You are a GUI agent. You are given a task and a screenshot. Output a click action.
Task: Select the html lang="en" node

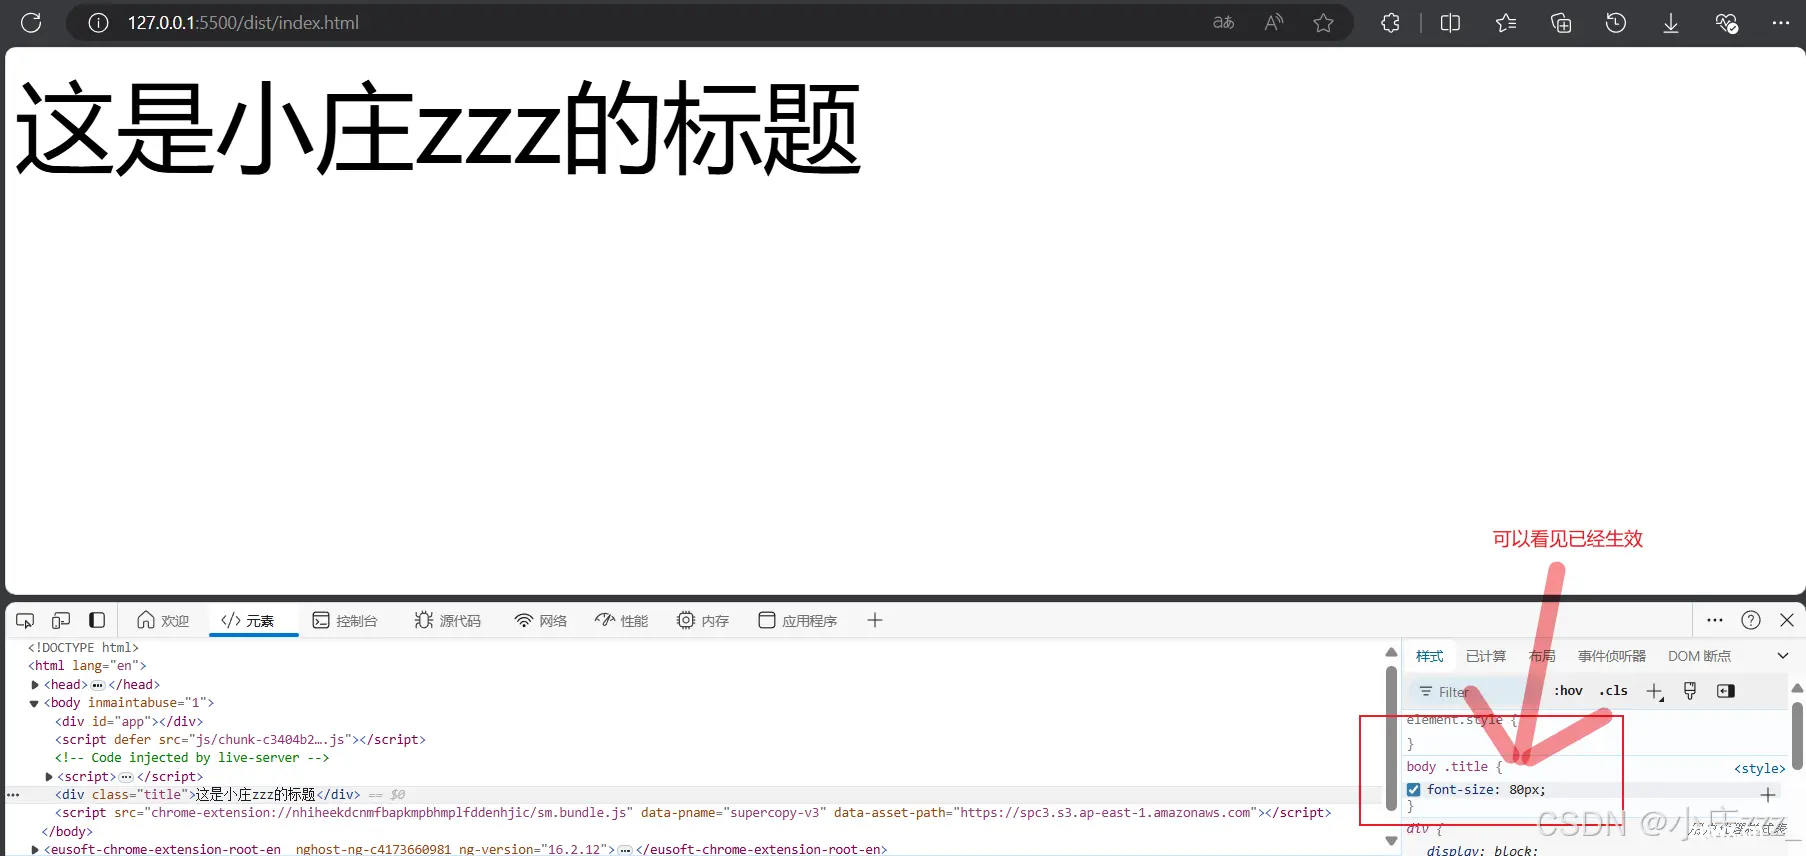tap(87, 666)
